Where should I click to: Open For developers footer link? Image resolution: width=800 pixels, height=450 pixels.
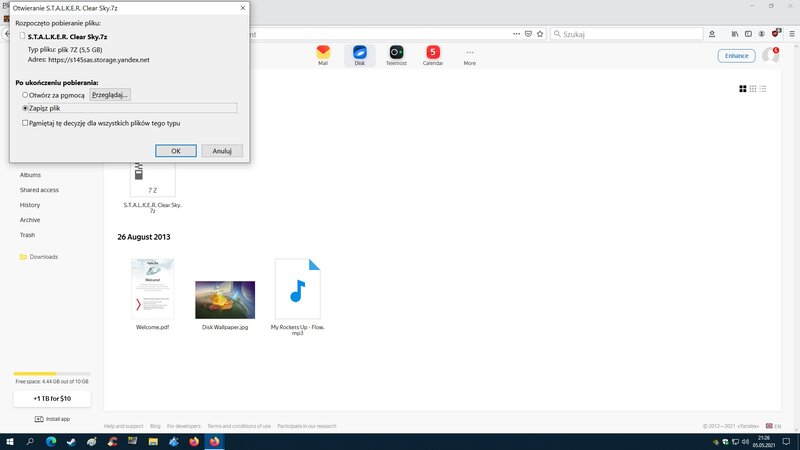click(184, 426)
